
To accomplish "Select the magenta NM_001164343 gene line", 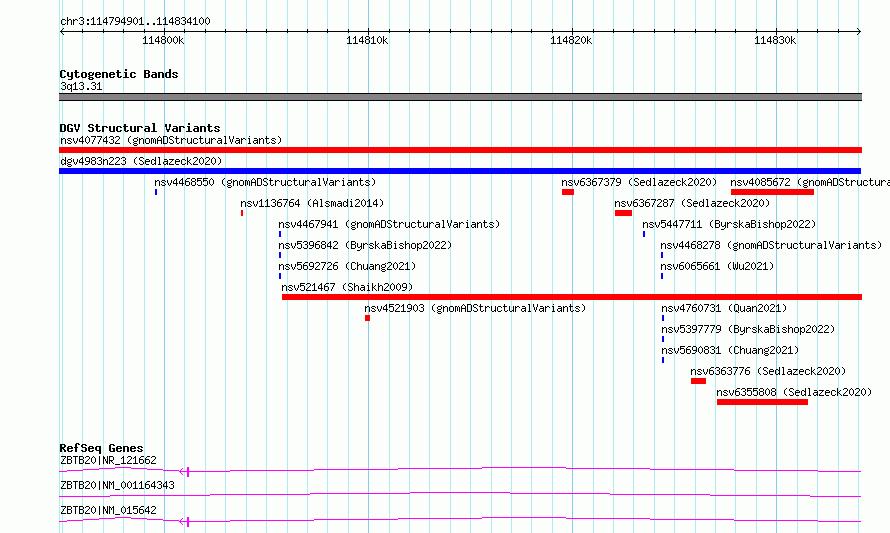I will (x=460, y=495).
